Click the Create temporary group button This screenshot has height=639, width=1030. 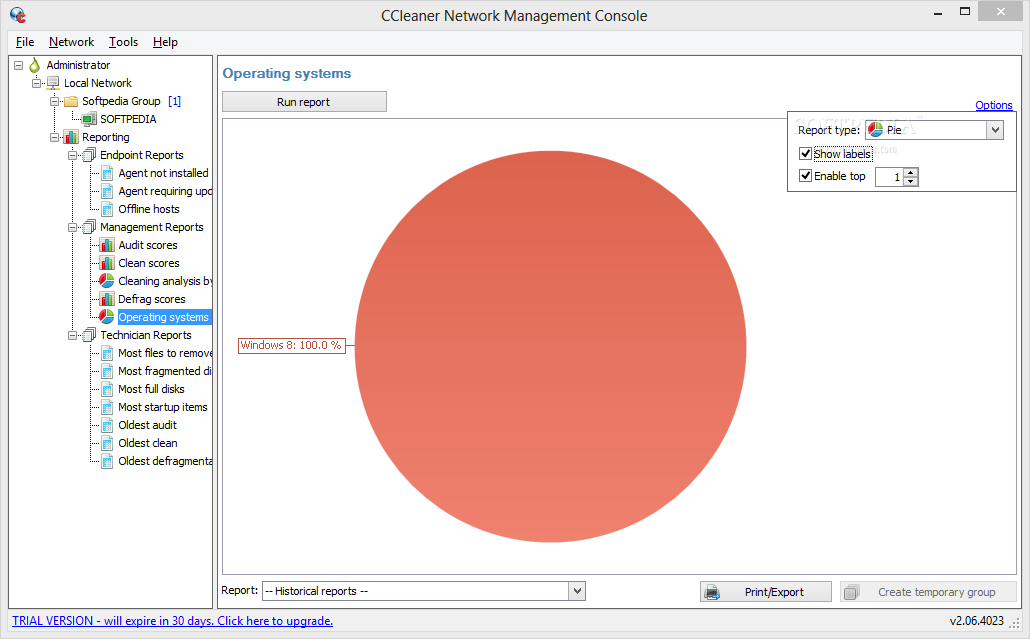[x=928, y=592]
